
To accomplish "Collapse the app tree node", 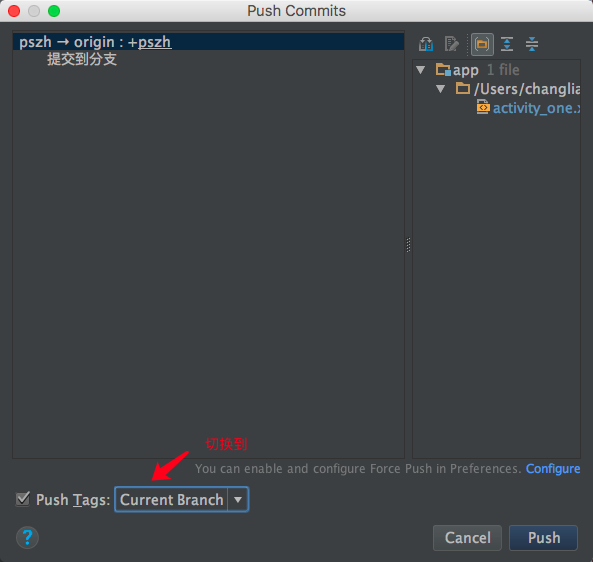I will [421, 70].
